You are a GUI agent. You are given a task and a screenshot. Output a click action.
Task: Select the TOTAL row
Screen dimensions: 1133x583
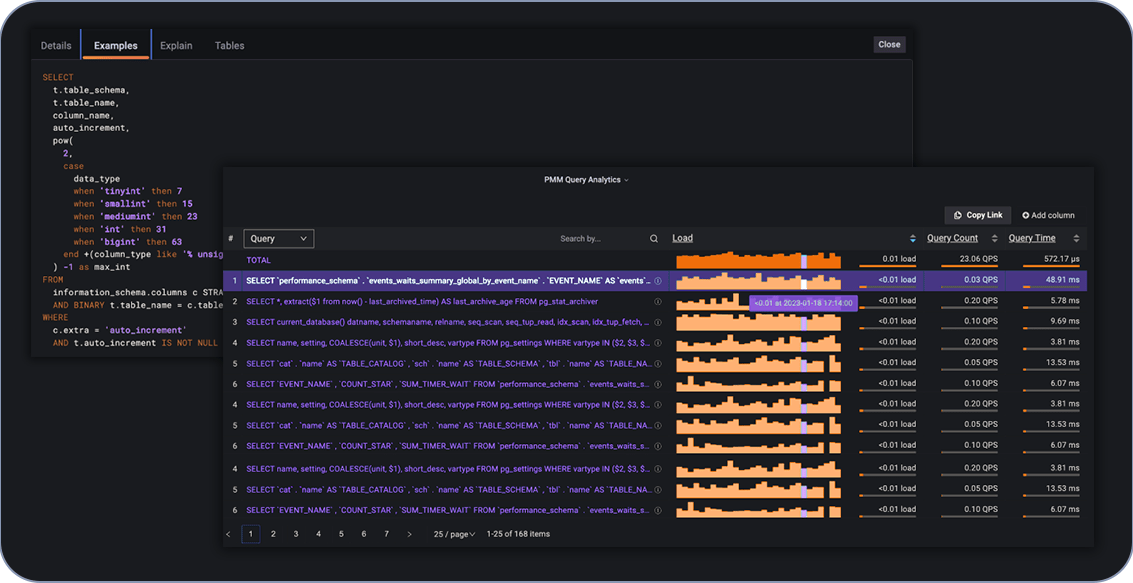click(655, 260)
